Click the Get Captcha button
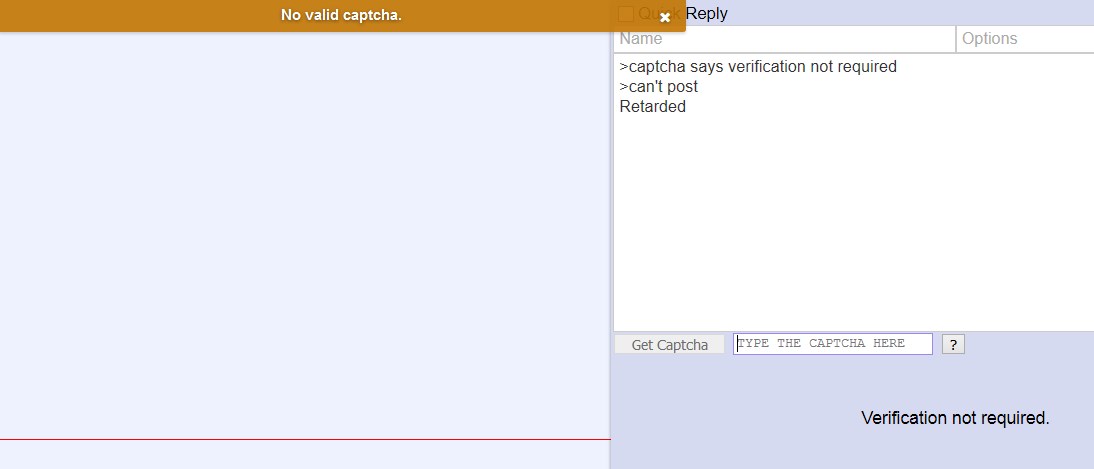The image size is (1094, 469). (x=669, y=345)
